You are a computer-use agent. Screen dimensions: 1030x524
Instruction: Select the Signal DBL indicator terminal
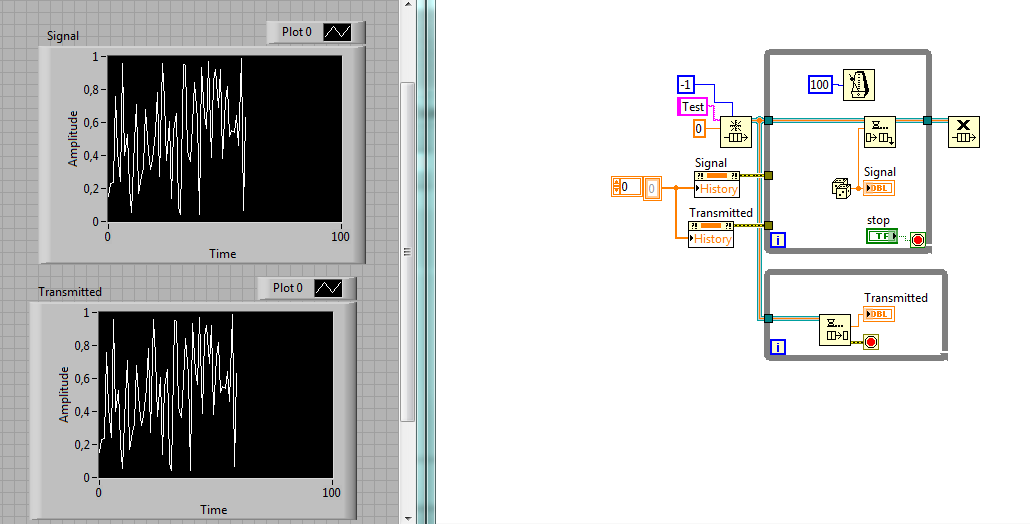click(879, 188)
